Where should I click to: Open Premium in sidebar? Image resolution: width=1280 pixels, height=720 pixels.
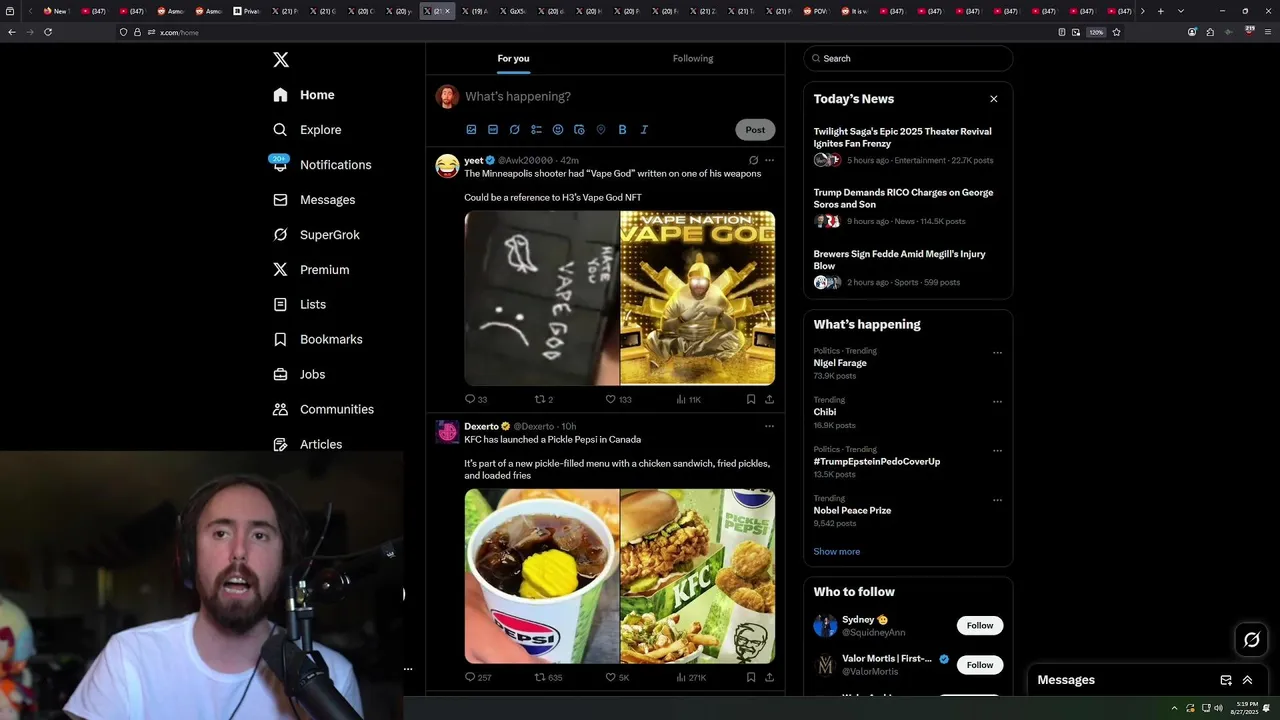pyautogui.click(x=311, y=270)
